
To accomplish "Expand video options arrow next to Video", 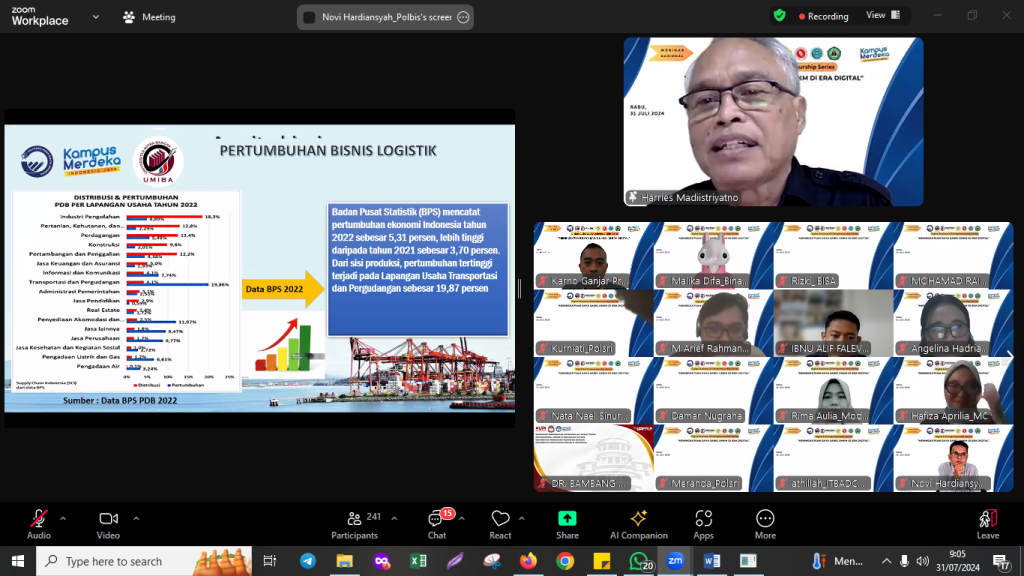I will (132, 518).
